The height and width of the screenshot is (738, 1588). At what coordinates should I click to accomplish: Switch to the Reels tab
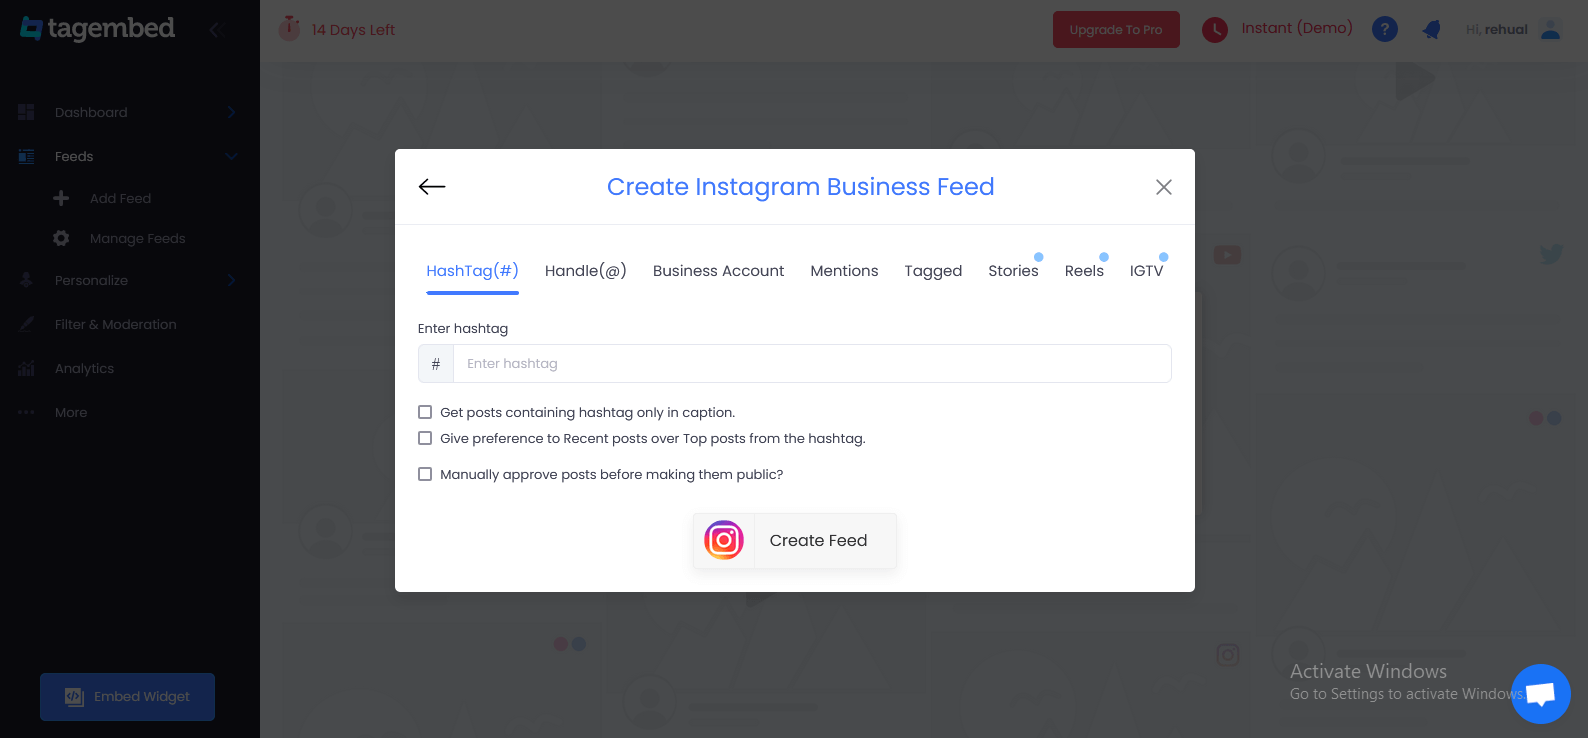[x=1084, y=271]
